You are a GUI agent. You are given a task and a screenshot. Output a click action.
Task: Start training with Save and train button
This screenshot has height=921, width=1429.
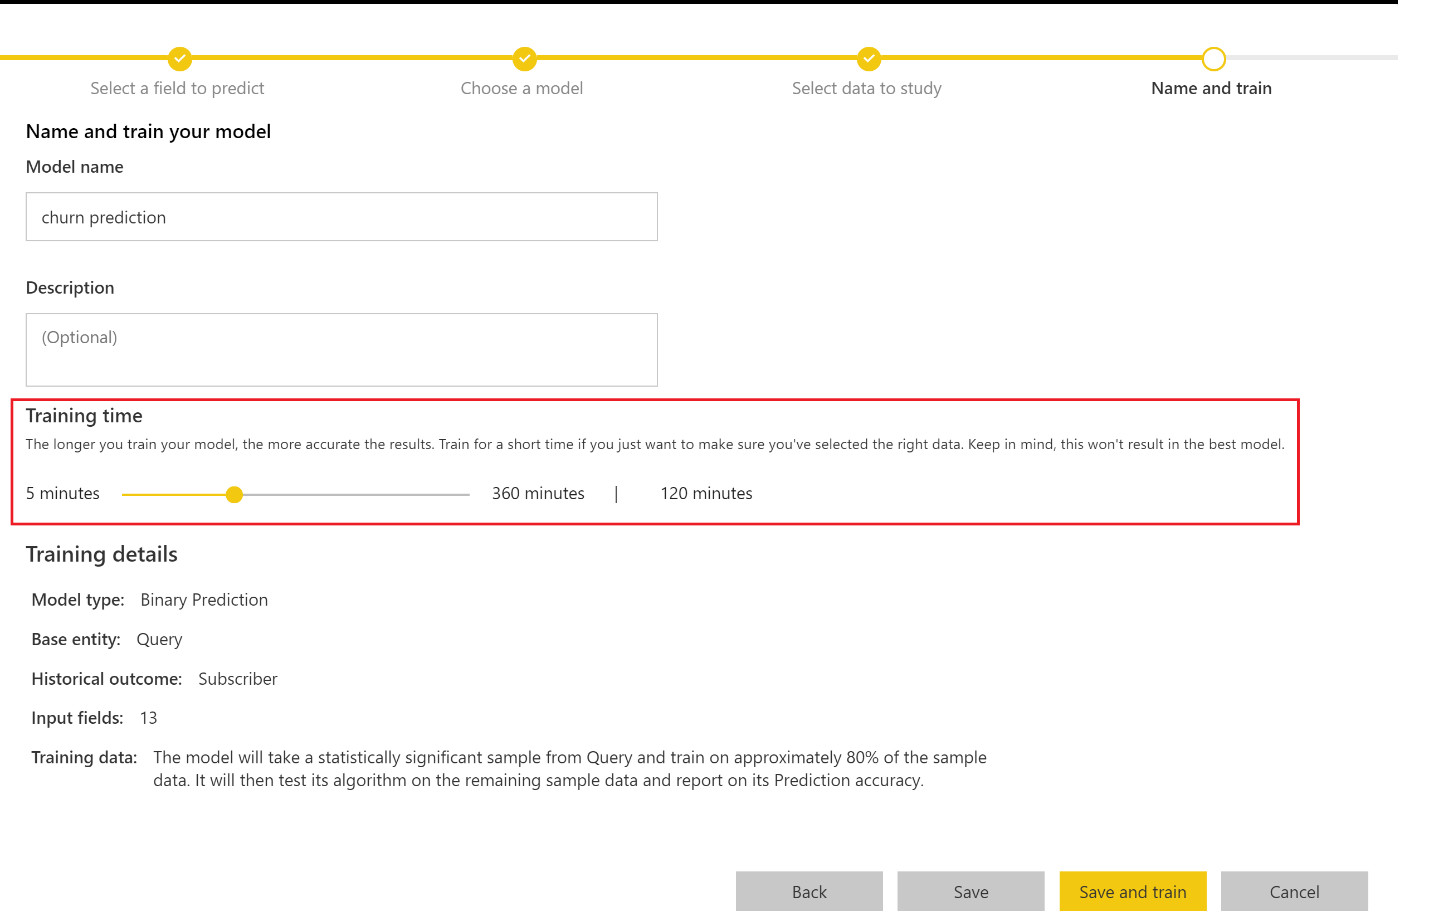tap(1132, 891)
